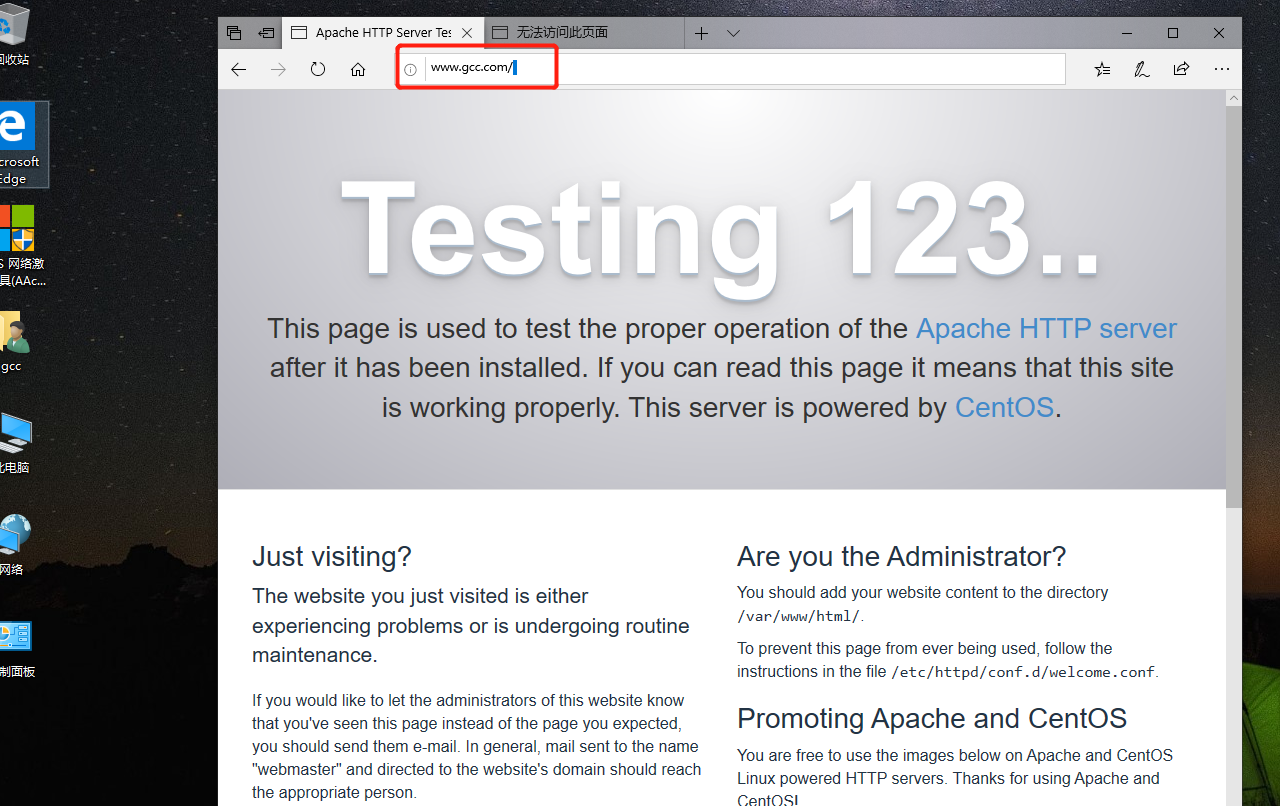Select the Control Panel desktop icon
1280x806 pixels.
coord(16,648)
